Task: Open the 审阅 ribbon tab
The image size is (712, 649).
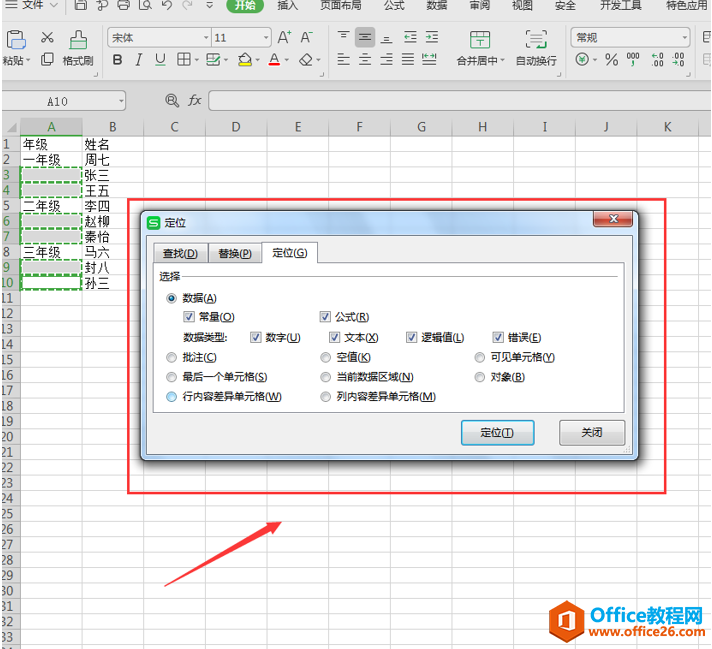Action: coord(480,5)
